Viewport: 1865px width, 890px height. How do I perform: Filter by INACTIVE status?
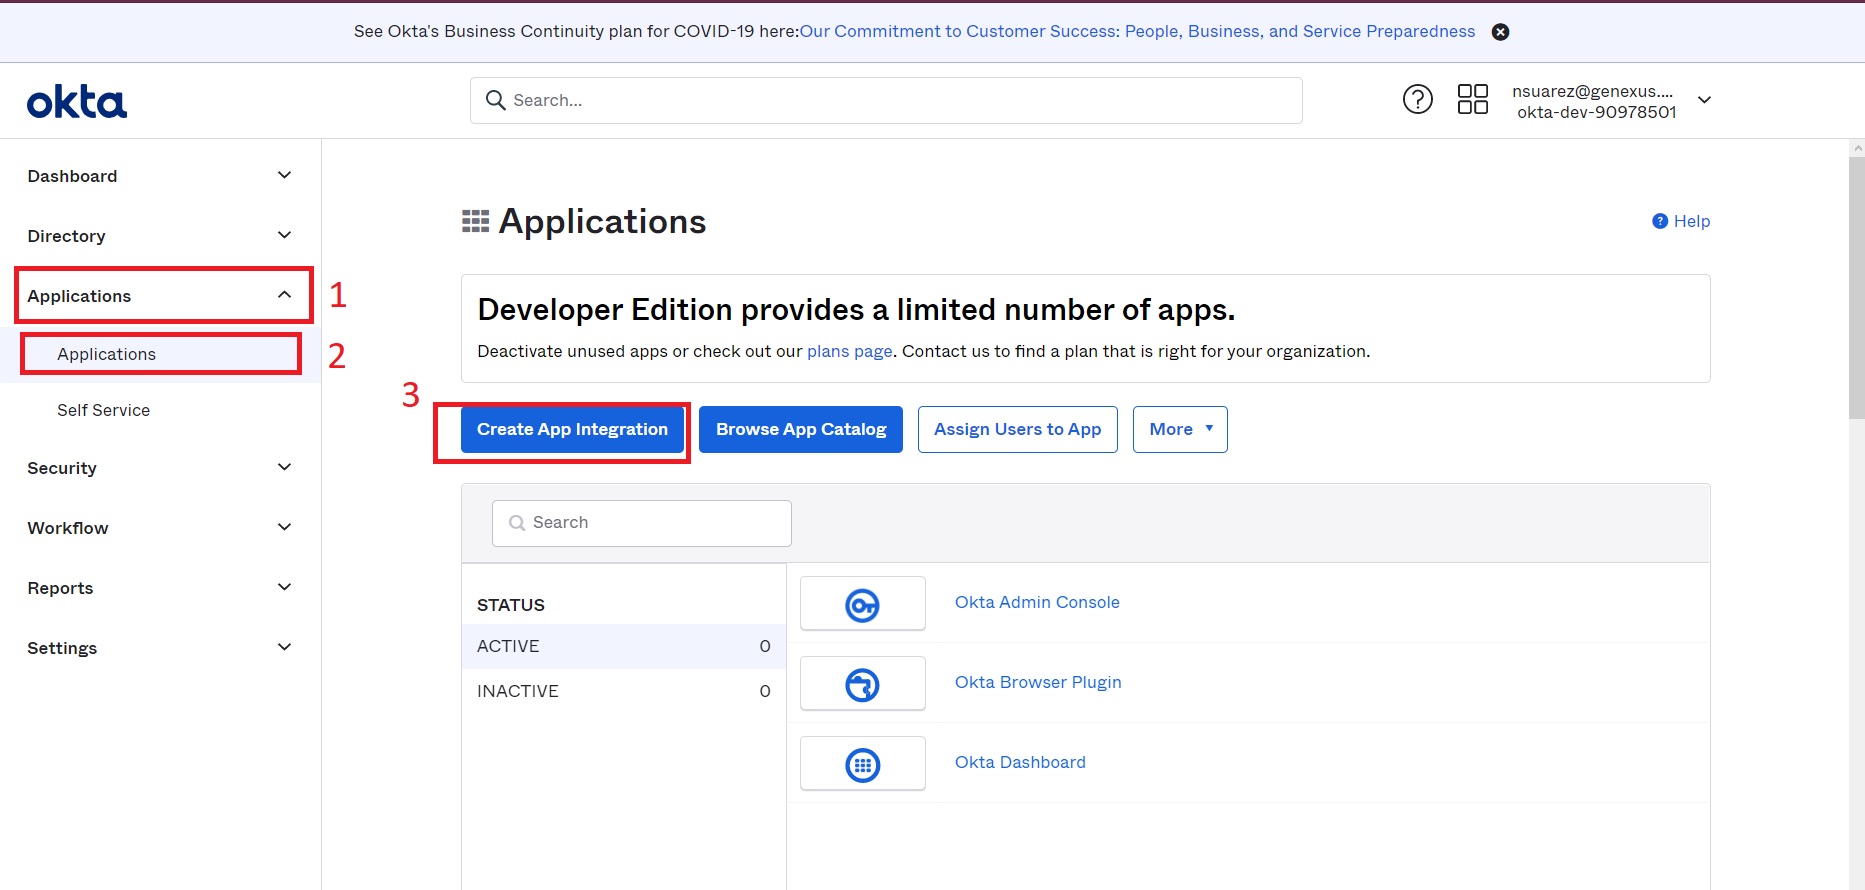[624, 691]
